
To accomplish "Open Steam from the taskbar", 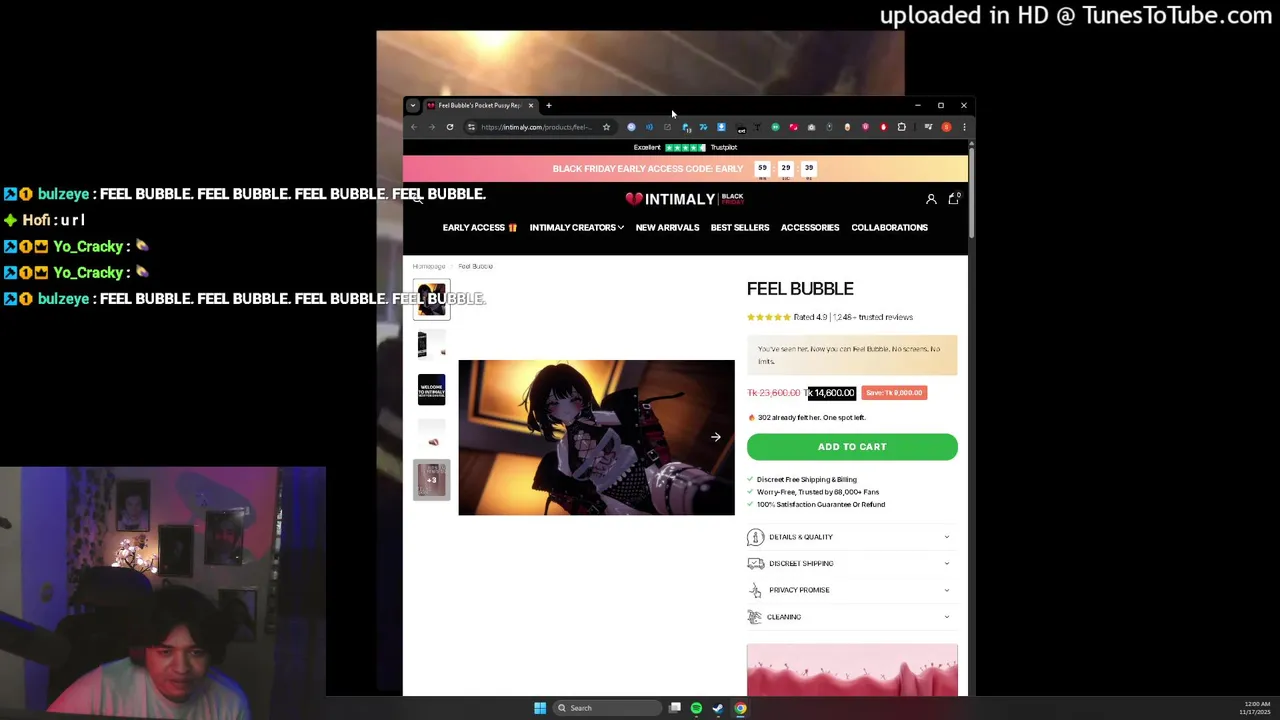I will click(718, 708).
